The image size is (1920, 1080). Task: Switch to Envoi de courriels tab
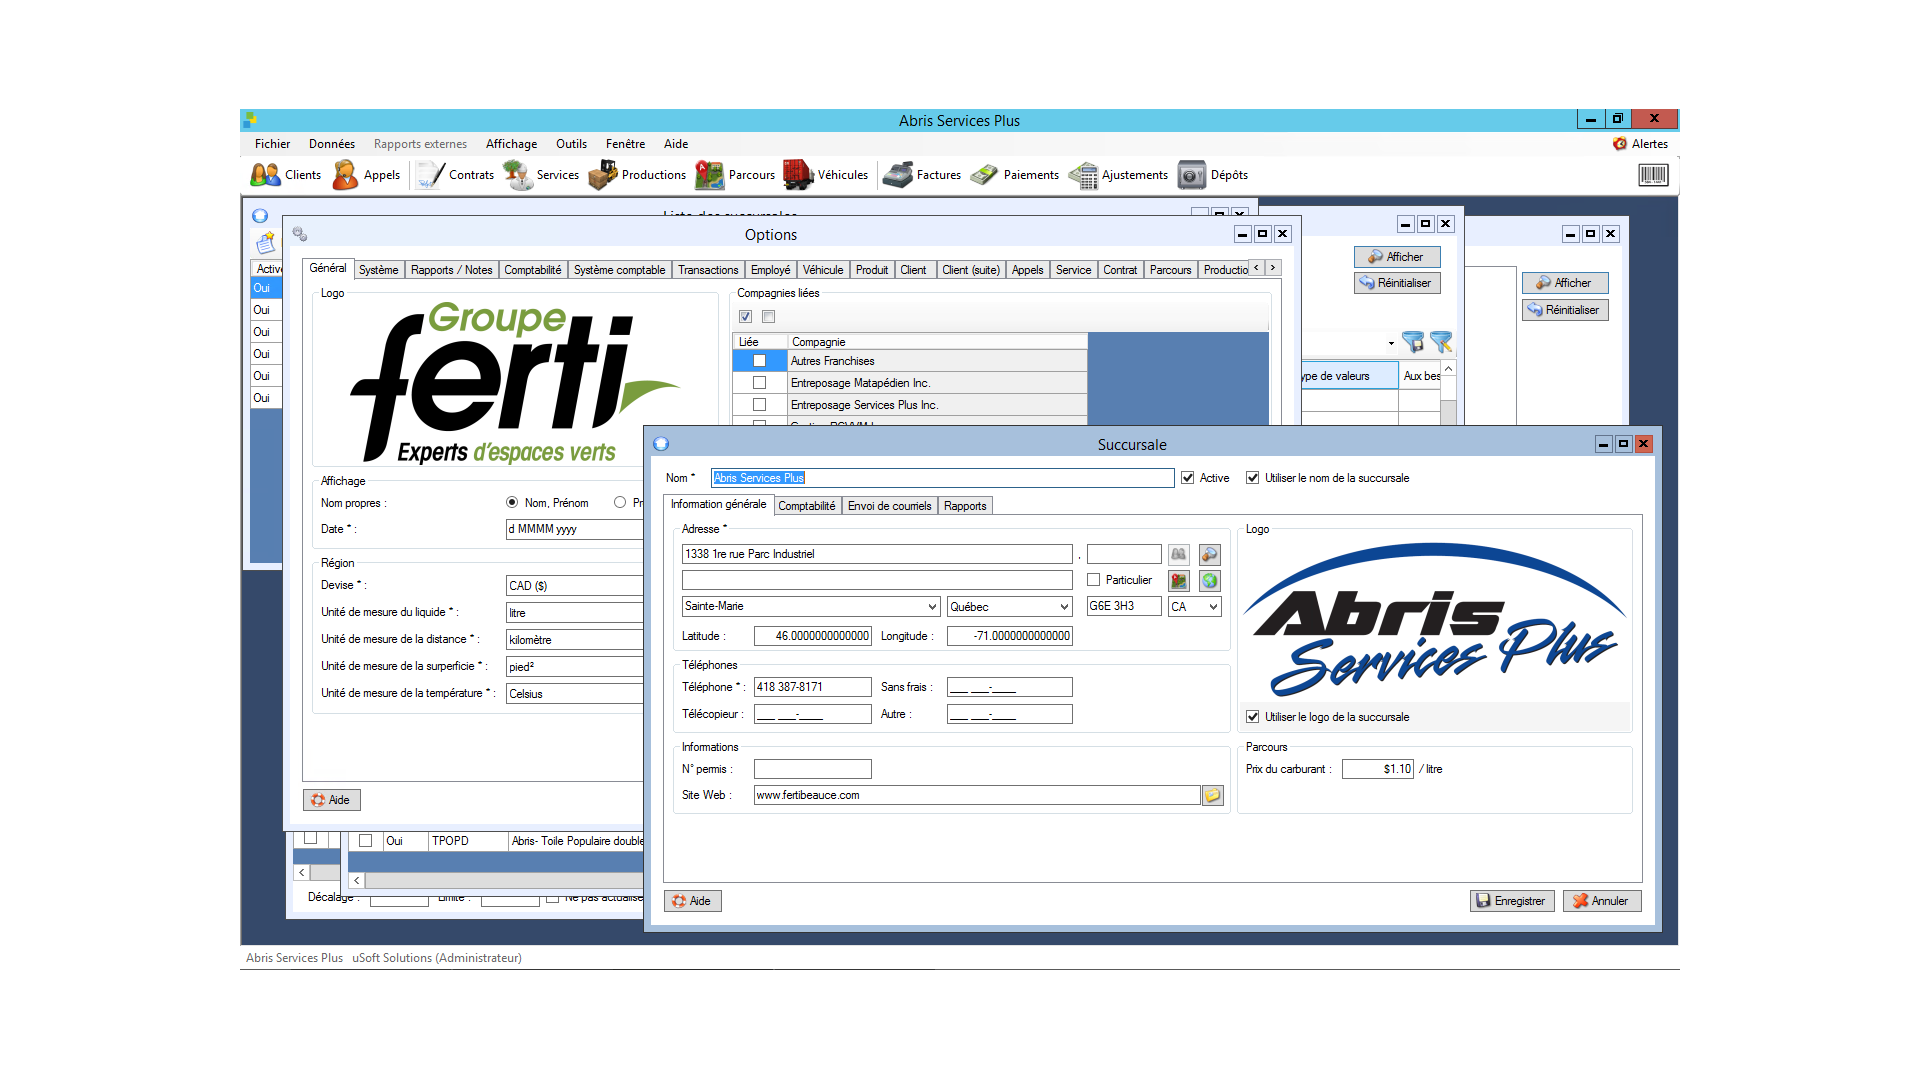(x=889, y=506)
